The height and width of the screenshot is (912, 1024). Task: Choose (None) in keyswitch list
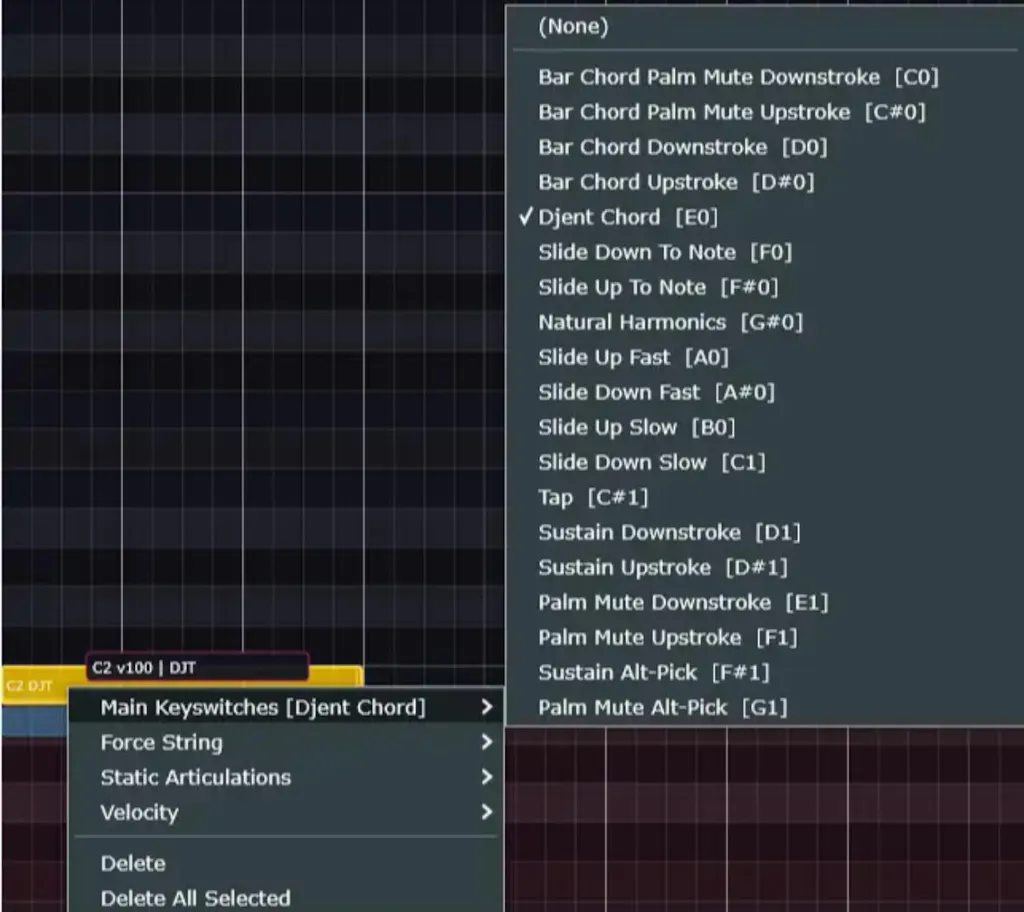coord(573,27)
